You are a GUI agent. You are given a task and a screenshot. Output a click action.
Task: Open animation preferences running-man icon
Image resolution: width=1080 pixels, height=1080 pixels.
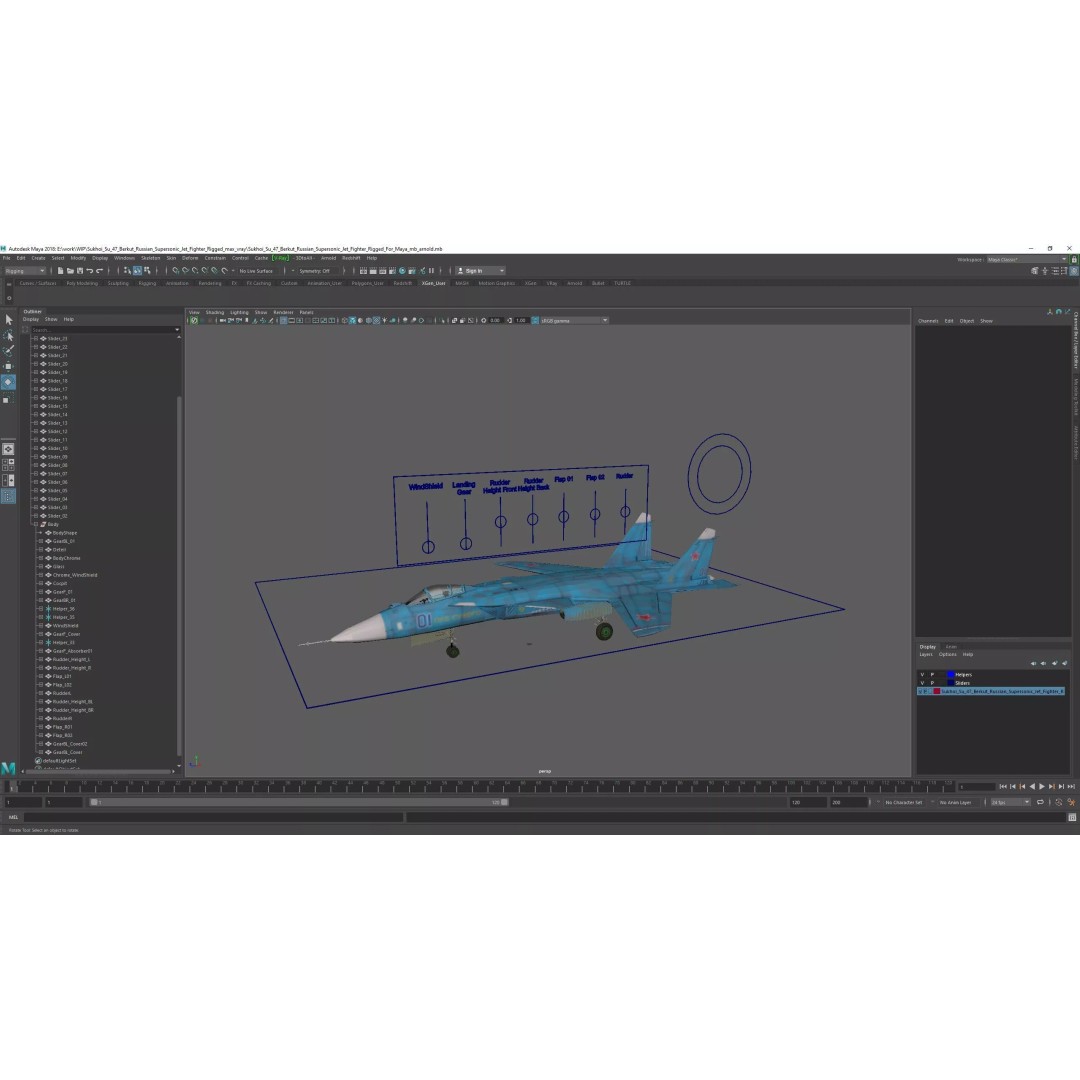click(x=1071, y=802)
